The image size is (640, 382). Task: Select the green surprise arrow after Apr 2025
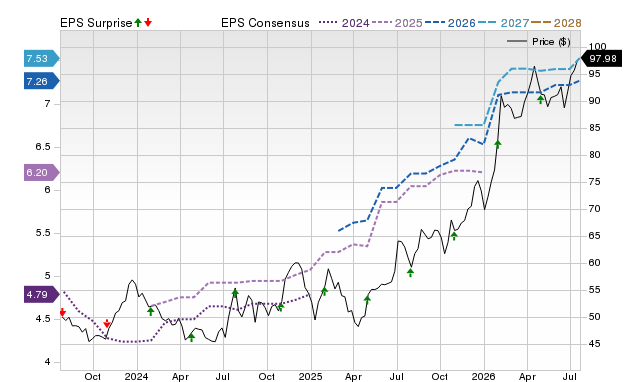[367, 300]
